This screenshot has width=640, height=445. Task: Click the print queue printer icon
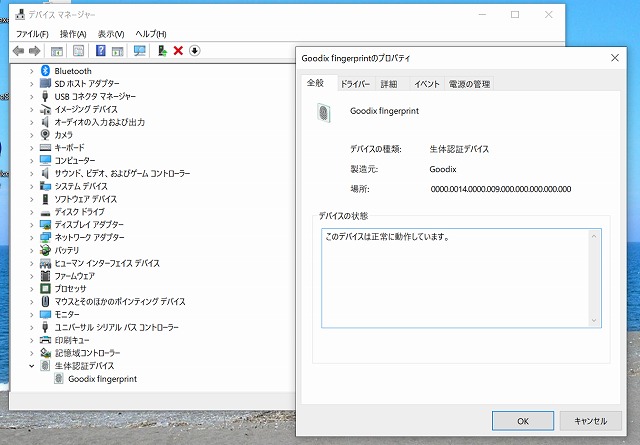45,340
